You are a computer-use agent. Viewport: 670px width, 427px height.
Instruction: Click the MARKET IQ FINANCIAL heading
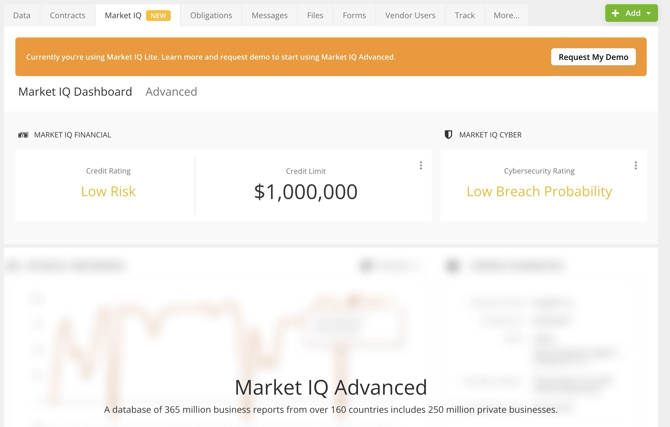pos(73,135)
